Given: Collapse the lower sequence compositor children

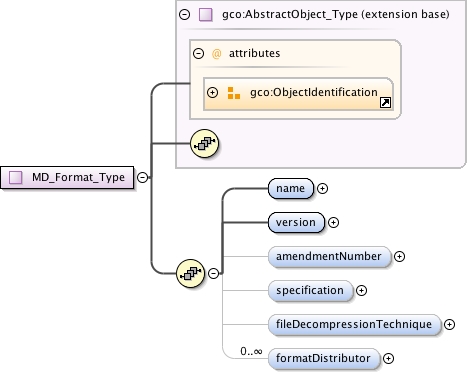Looking at the screenshot, I should [214, 273].
